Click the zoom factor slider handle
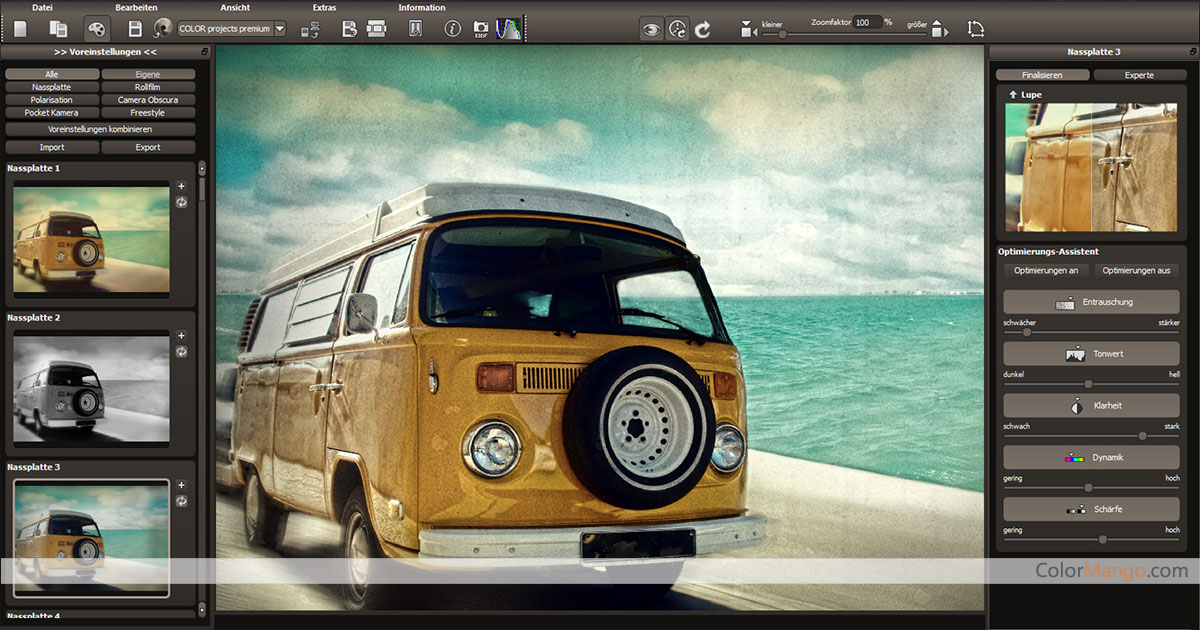The image size is (1200, 630). tap(782, 35)
